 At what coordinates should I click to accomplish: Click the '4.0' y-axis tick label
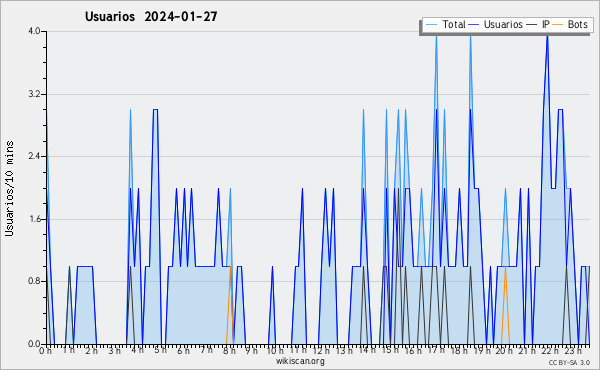coord(34,31)
